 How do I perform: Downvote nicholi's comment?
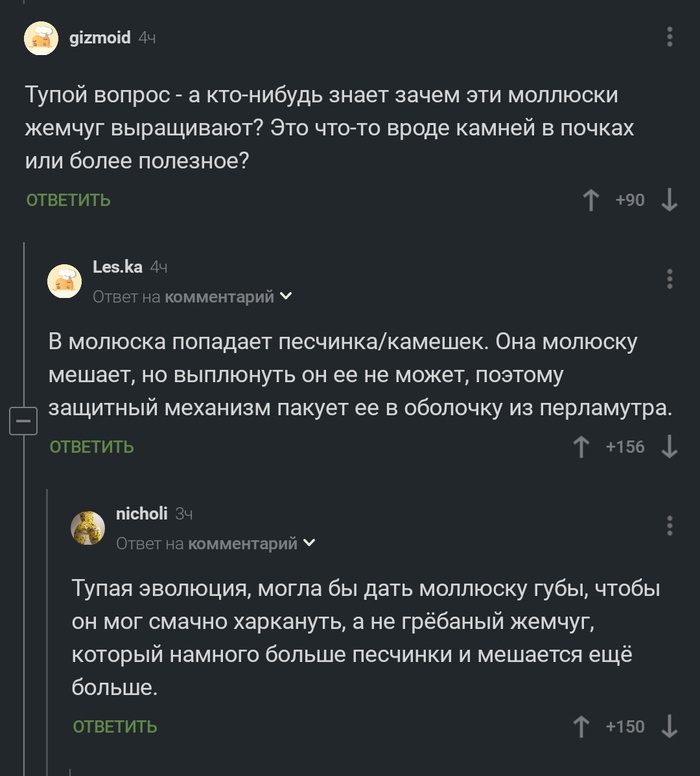click(669, 727)
